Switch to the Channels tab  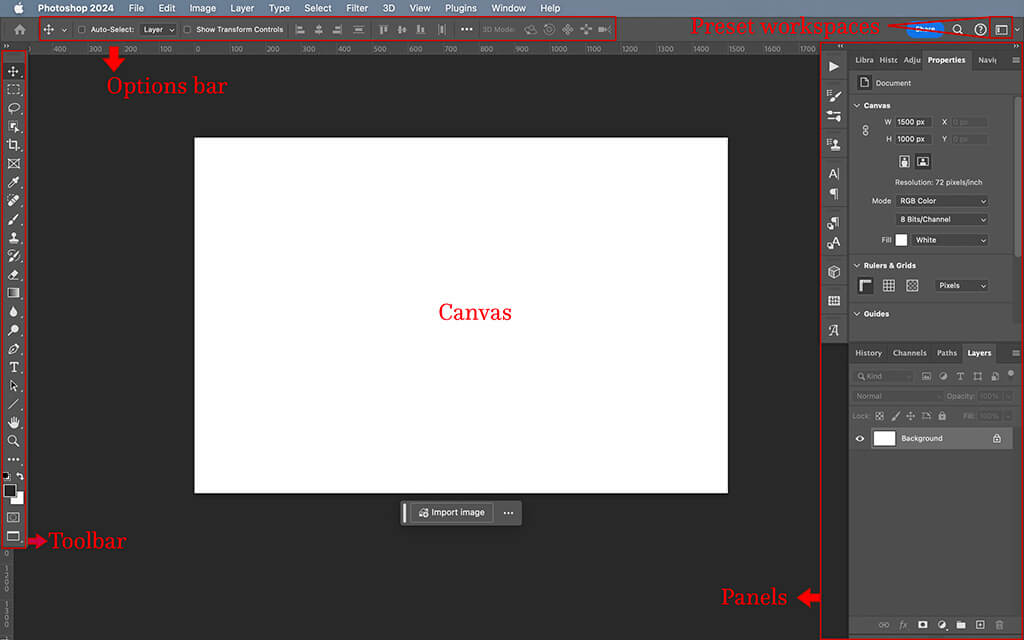(x=909, y=353)
